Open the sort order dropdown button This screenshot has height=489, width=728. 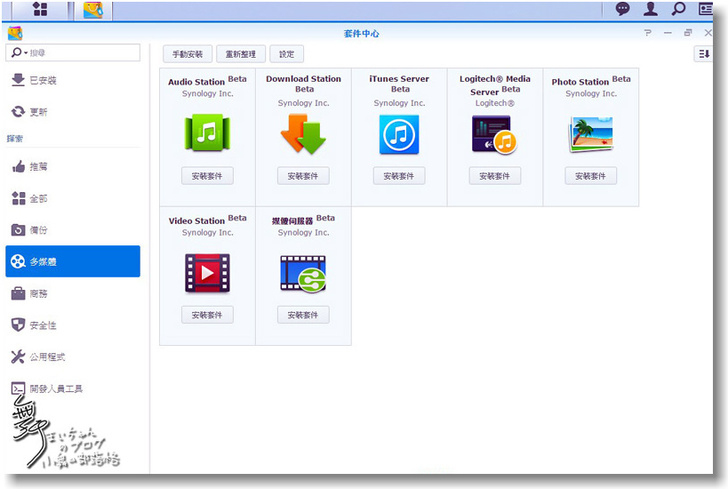tap(702, 54)
